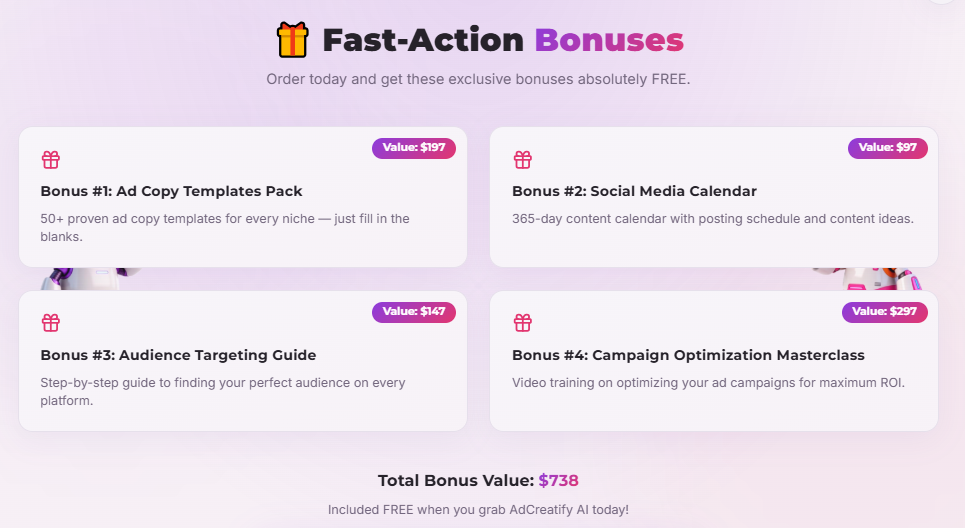This screenshot has width=965, height=528.
Task: Select the Ad Copy Templates Pack title
Action: pos(171,191)
